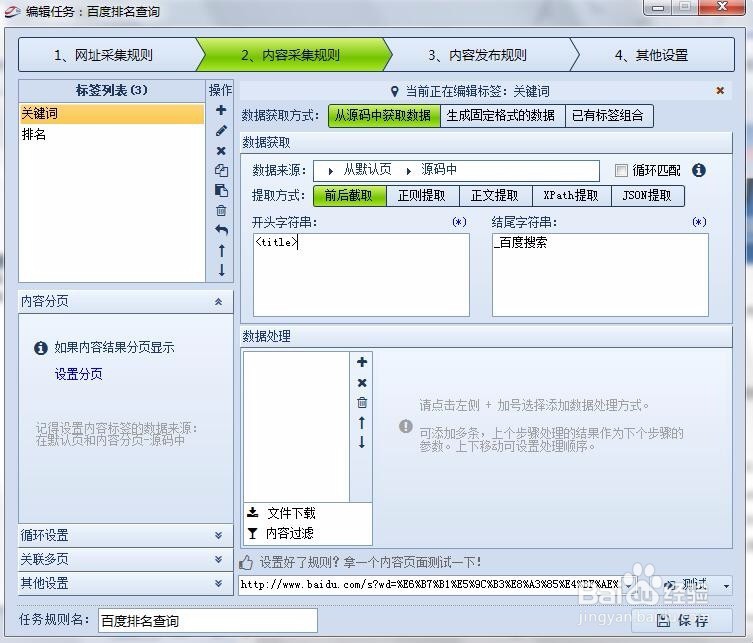Copy the selected tag icon

click(221, 170)
